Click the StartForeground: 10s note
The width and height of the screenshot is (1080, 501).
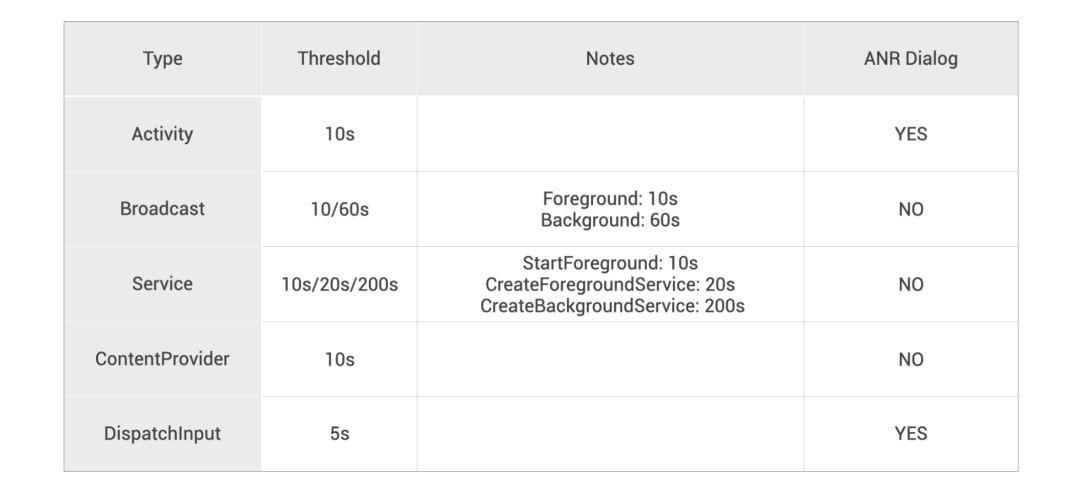(x=610, y=264)
